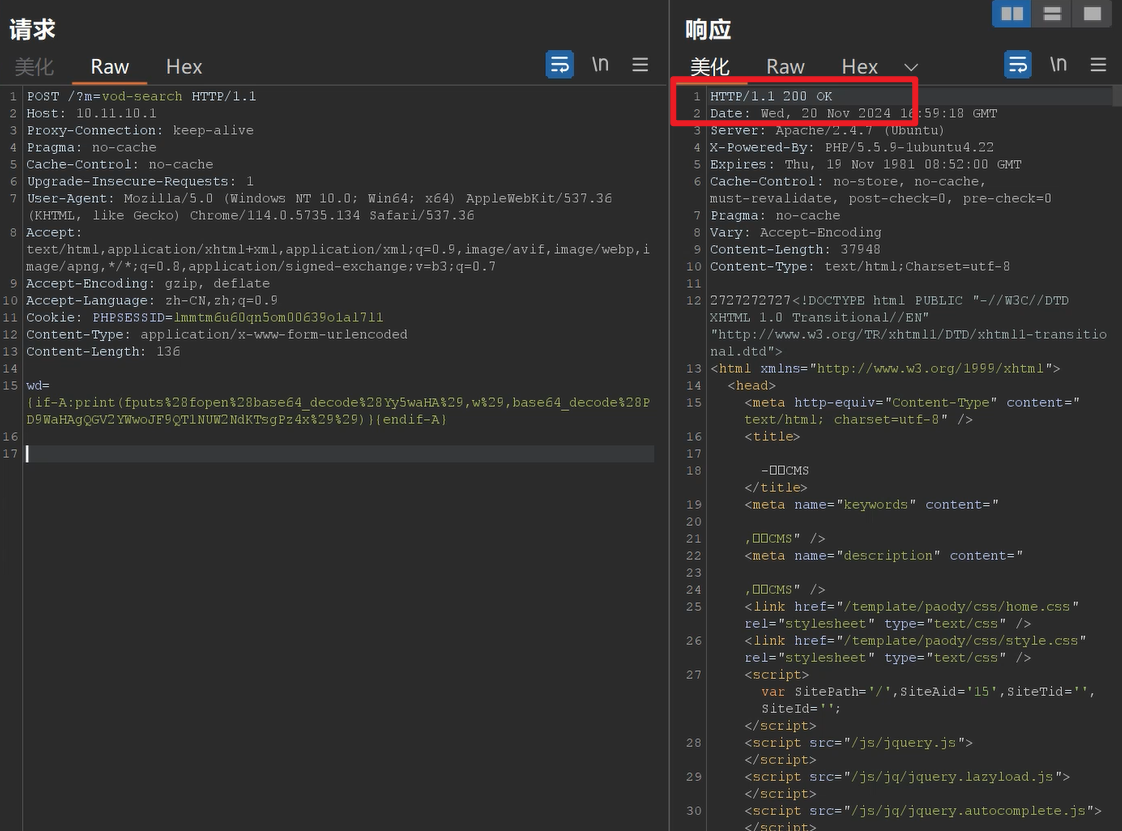
Task: Click jquery.lazyload.js script src line
Action: point(907,777)
